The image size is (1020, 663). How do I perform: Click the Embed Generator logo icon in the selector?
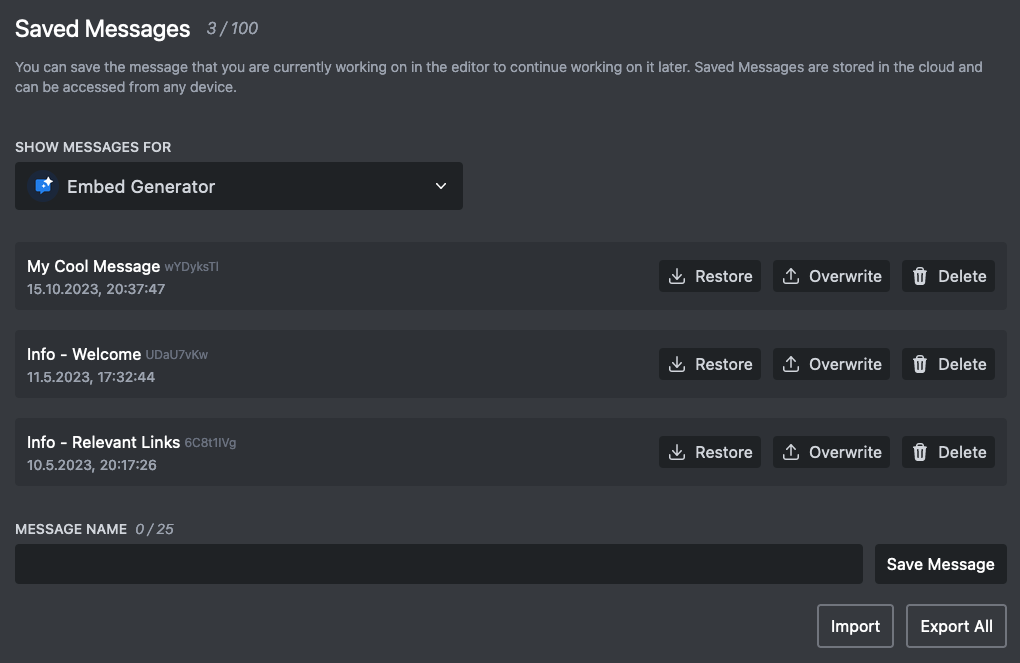pos(42,186)
